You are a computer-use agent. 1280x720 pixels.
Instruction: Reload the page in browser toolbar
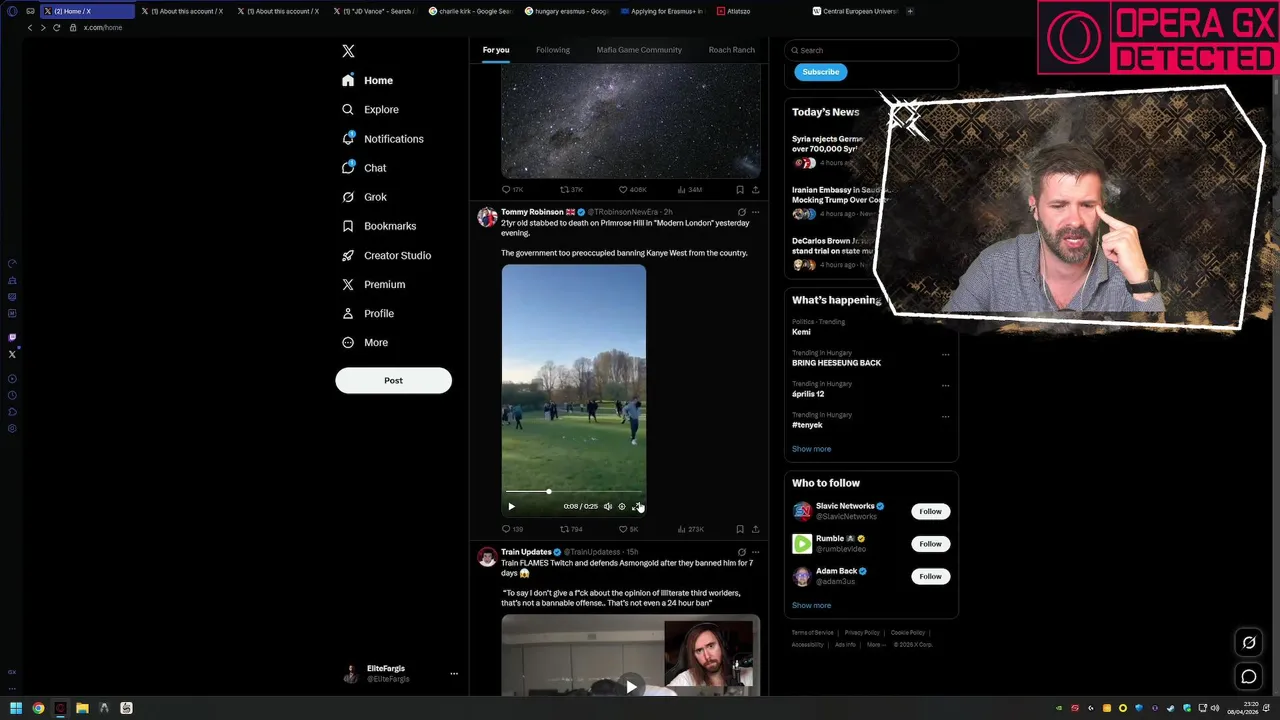tap(56, 28)
